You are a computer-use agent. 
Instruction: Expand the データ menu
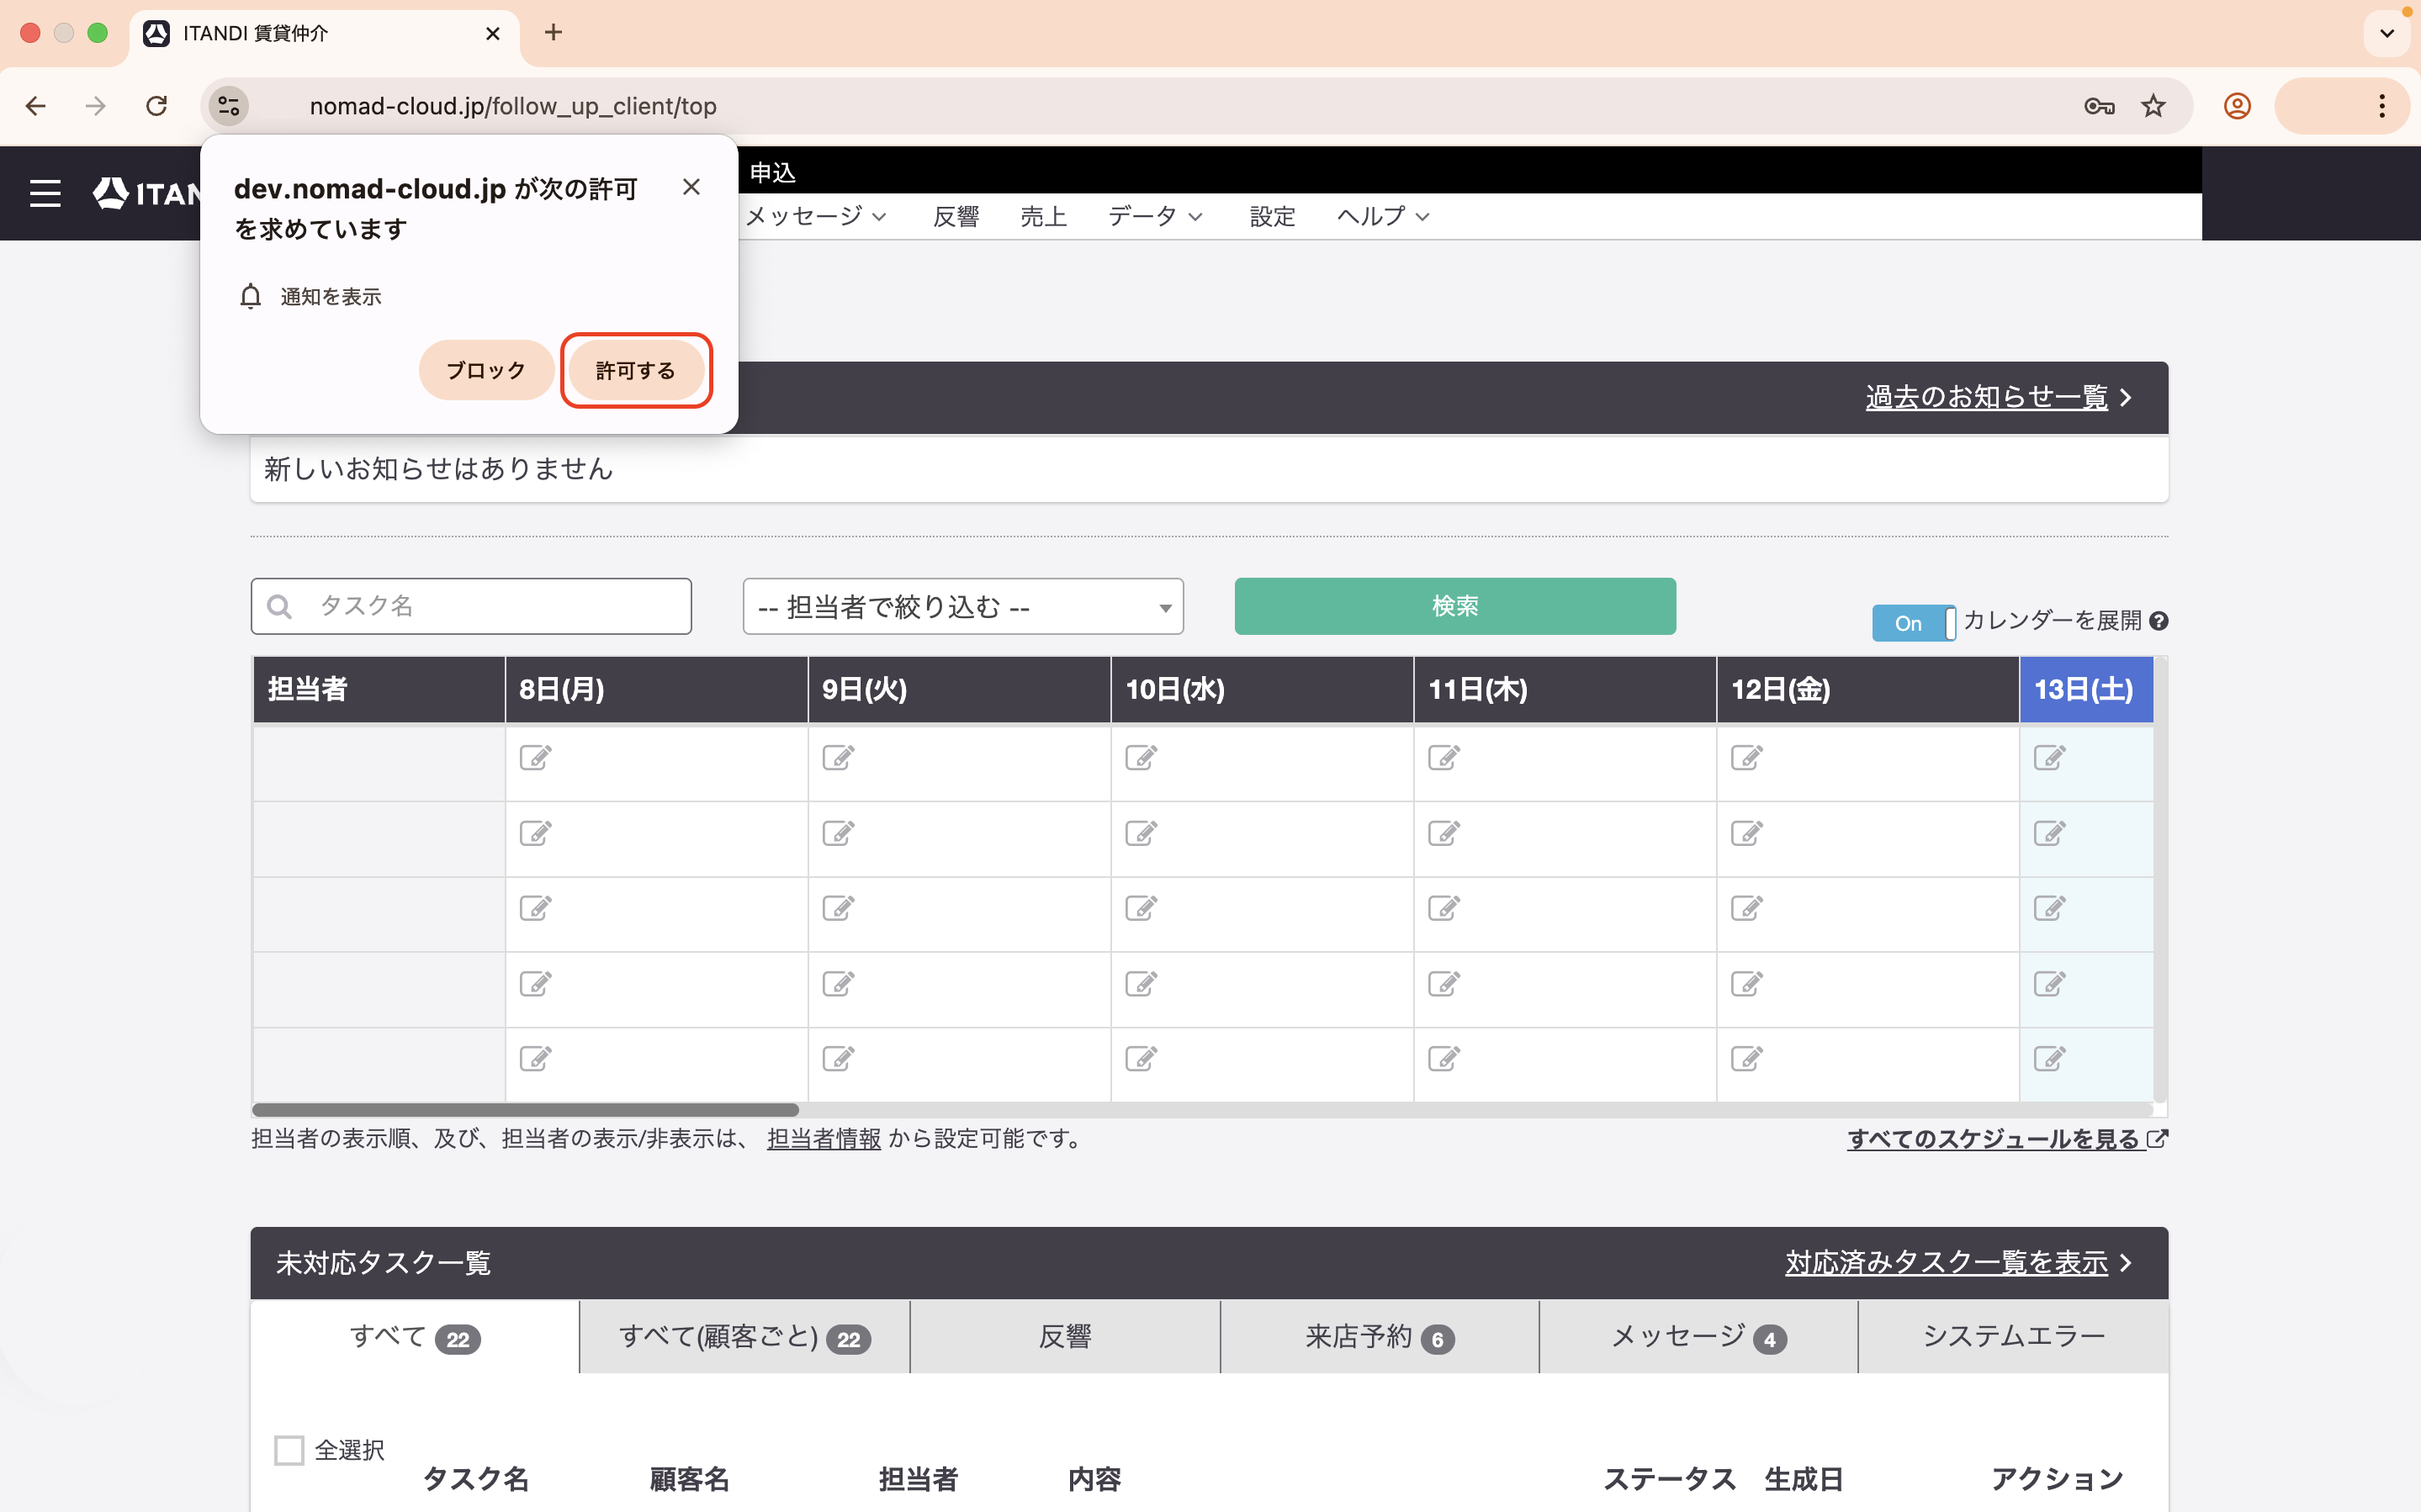(x=1155, y=216)
